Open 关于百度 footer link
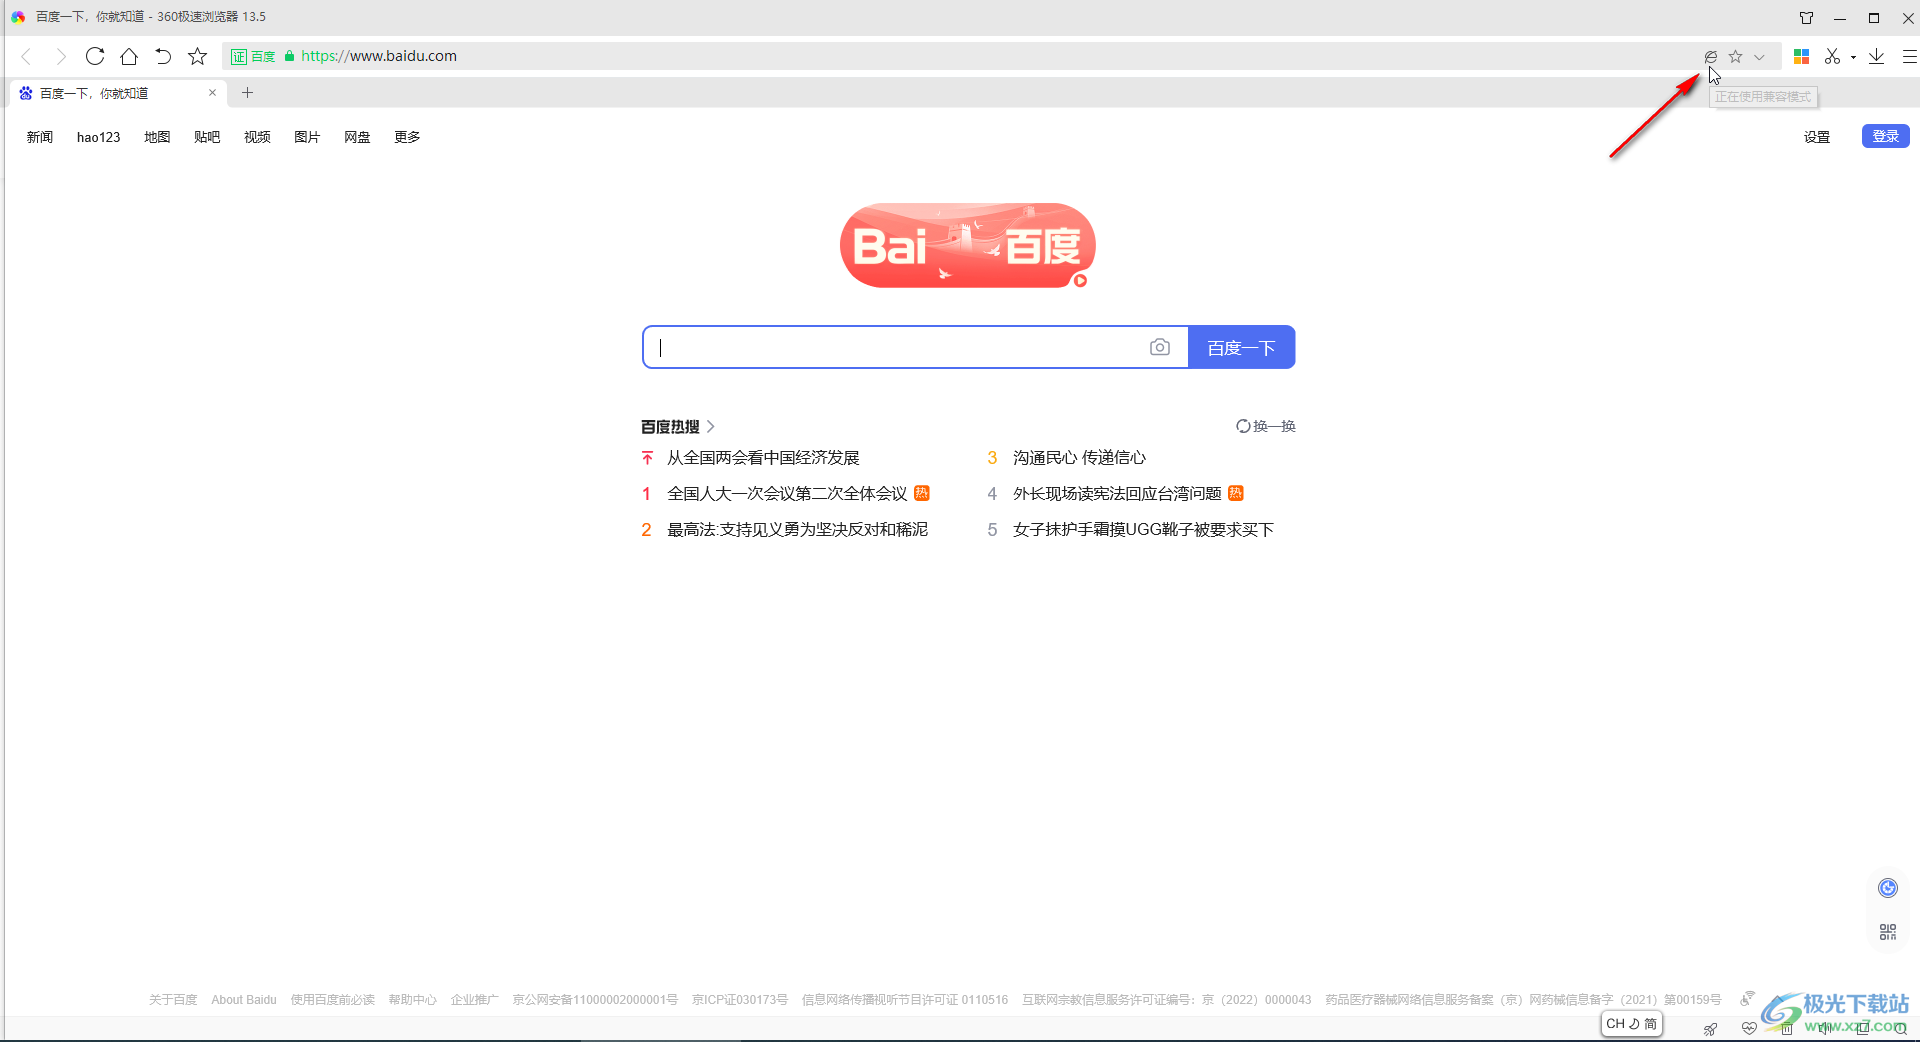This screenshot has height=1042, width=1920. pos(173,1000)
